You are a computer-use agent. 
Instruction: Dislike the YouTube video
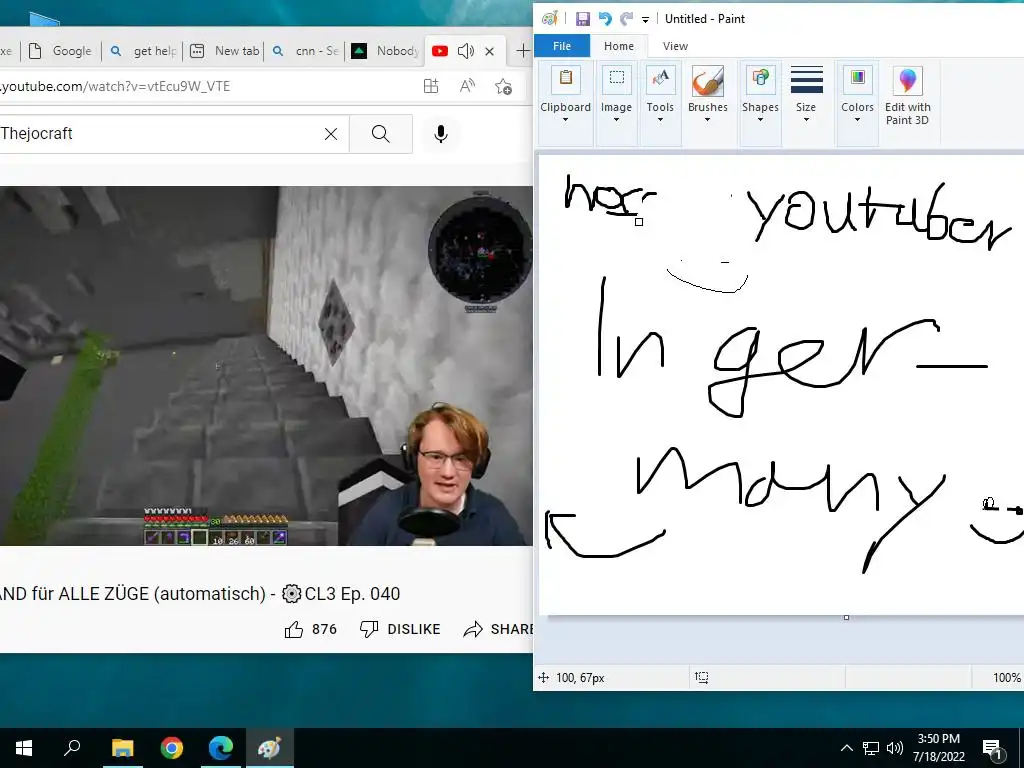(x=400, y=629)
